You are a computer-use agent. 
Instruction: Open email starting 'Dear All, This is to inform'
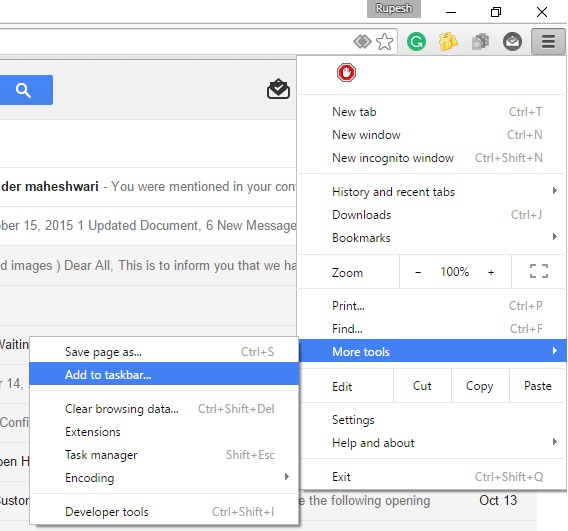click(x=148, y=266)
